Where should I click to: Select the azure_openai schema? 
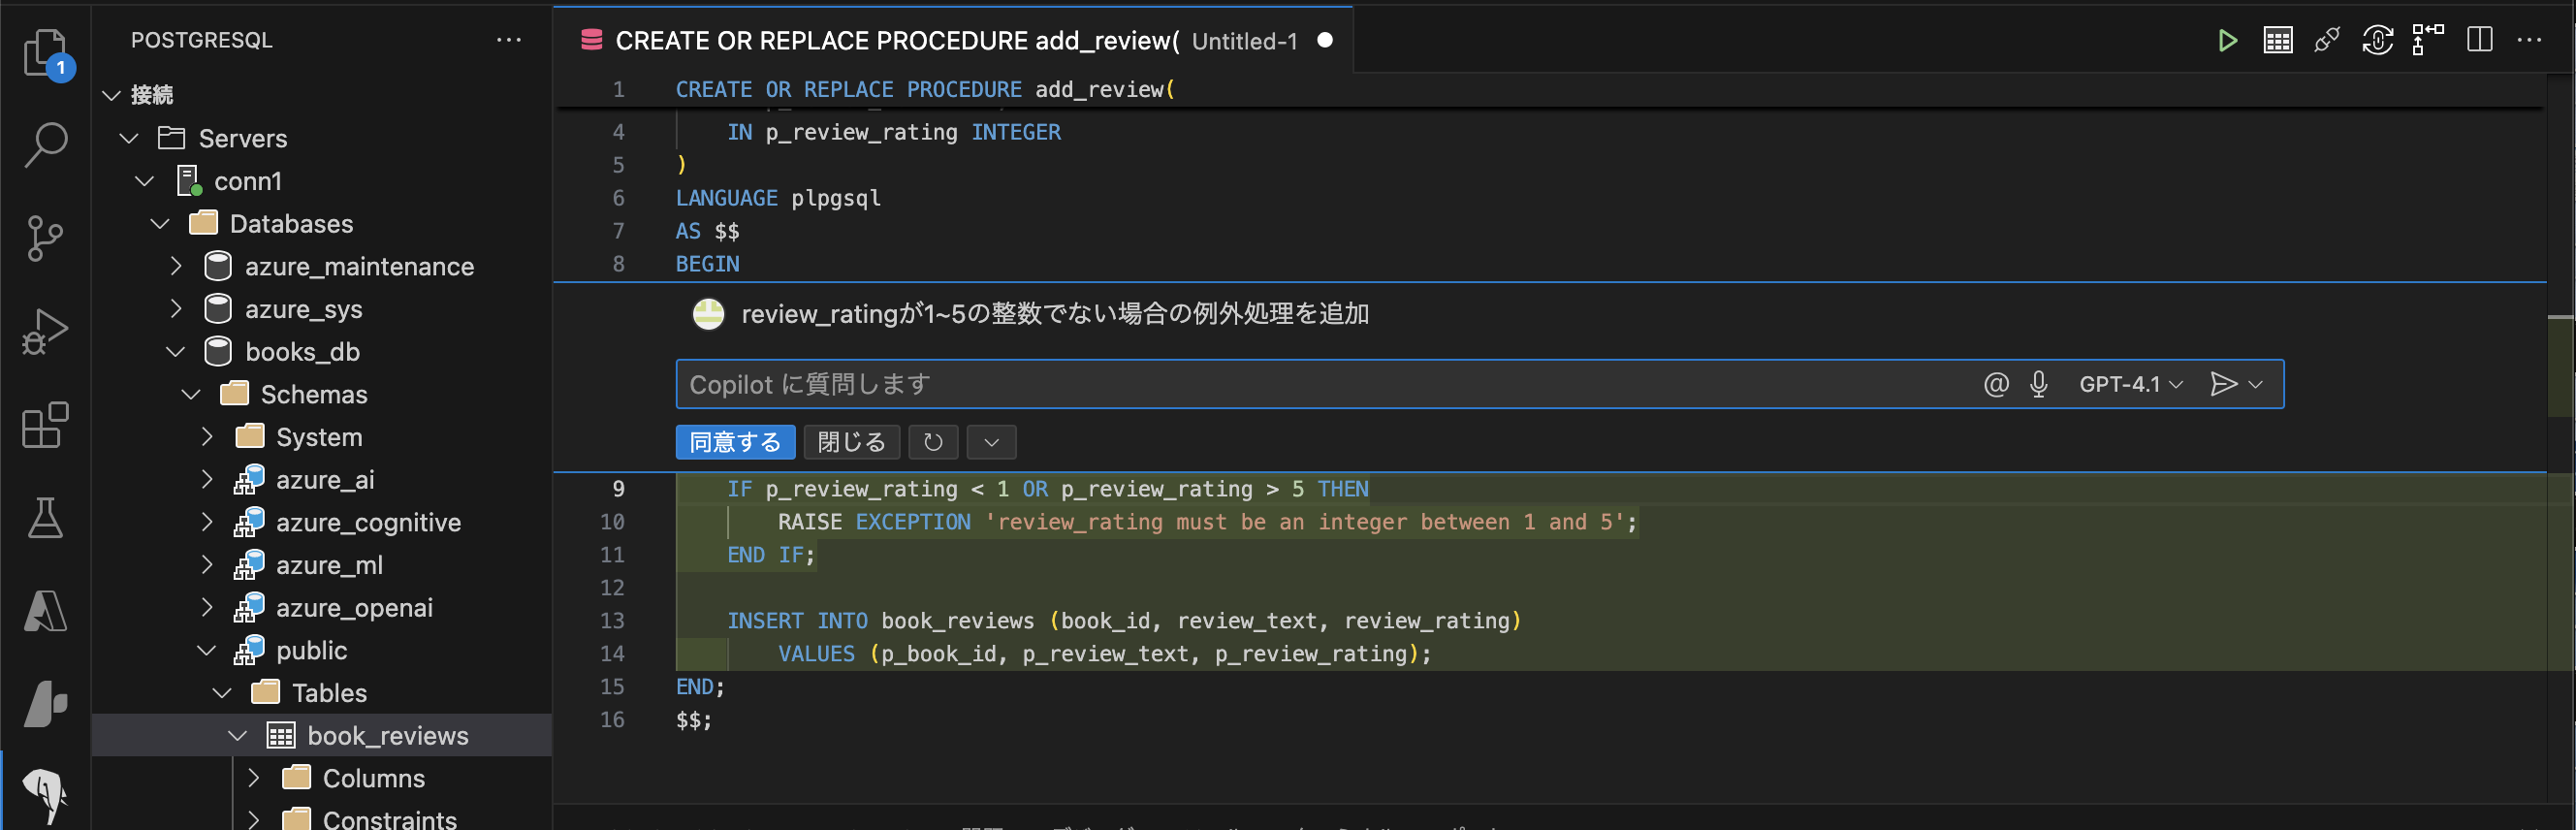pyautogui.click(x=354, y=608)
